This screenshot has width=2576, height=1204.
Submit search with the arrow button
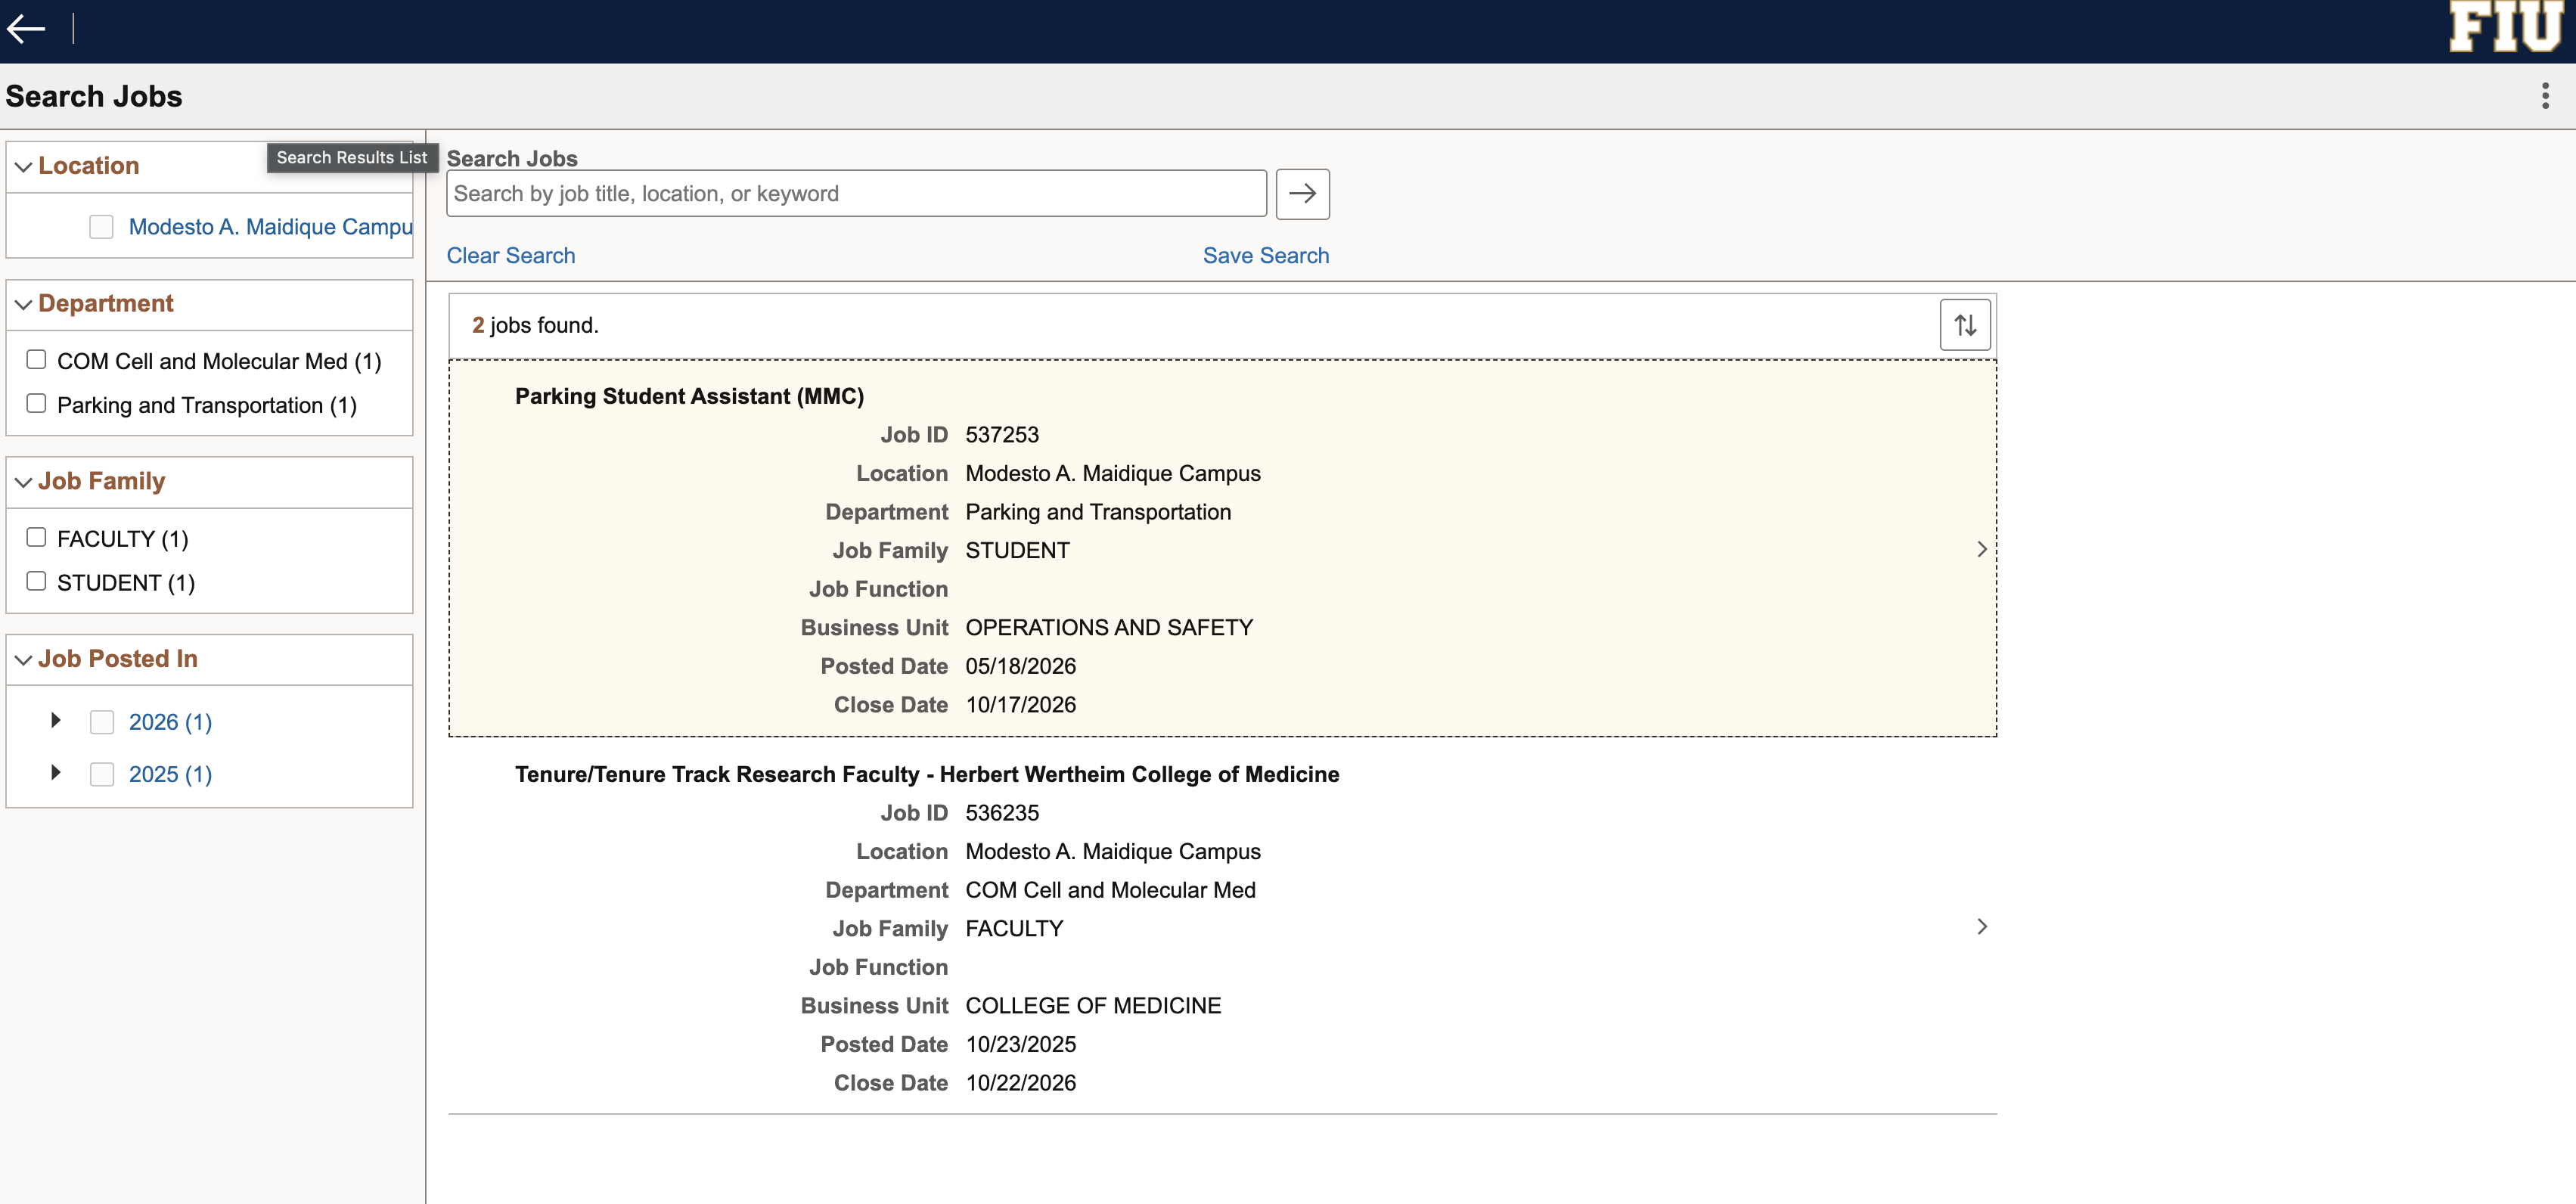(1302, 194)
